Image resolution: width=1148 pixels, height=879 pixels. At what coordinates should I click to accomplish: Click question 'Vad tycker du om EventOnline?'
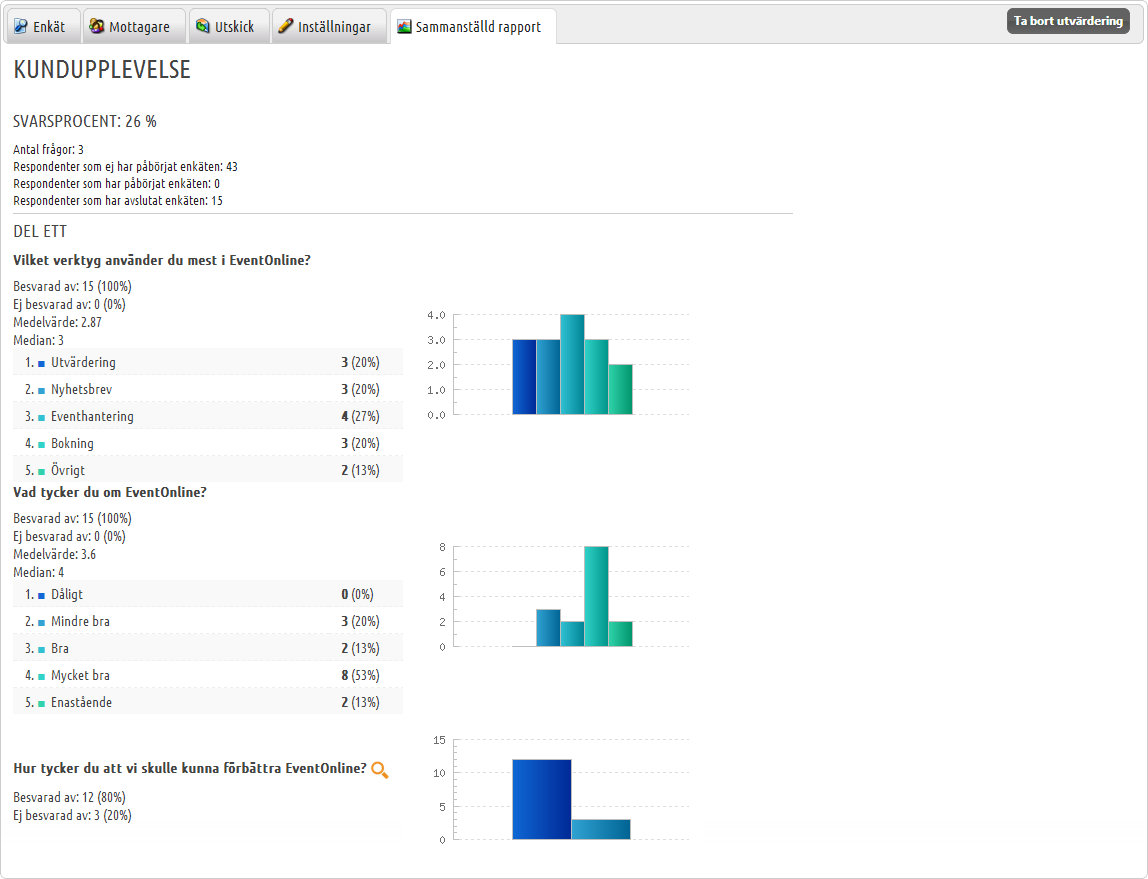coord(110,493)
